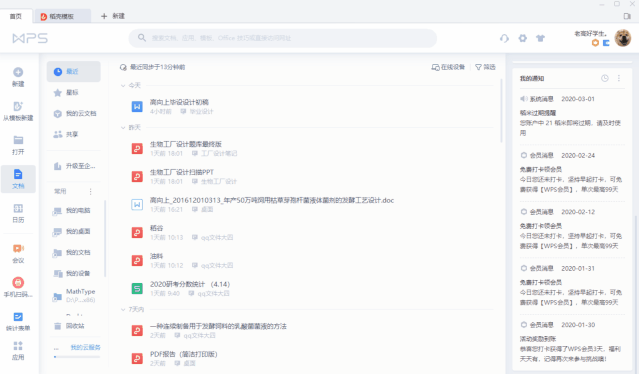Open My computer (我的电脑) location
This screenshot has width=639, height=374.
point(73,210)
